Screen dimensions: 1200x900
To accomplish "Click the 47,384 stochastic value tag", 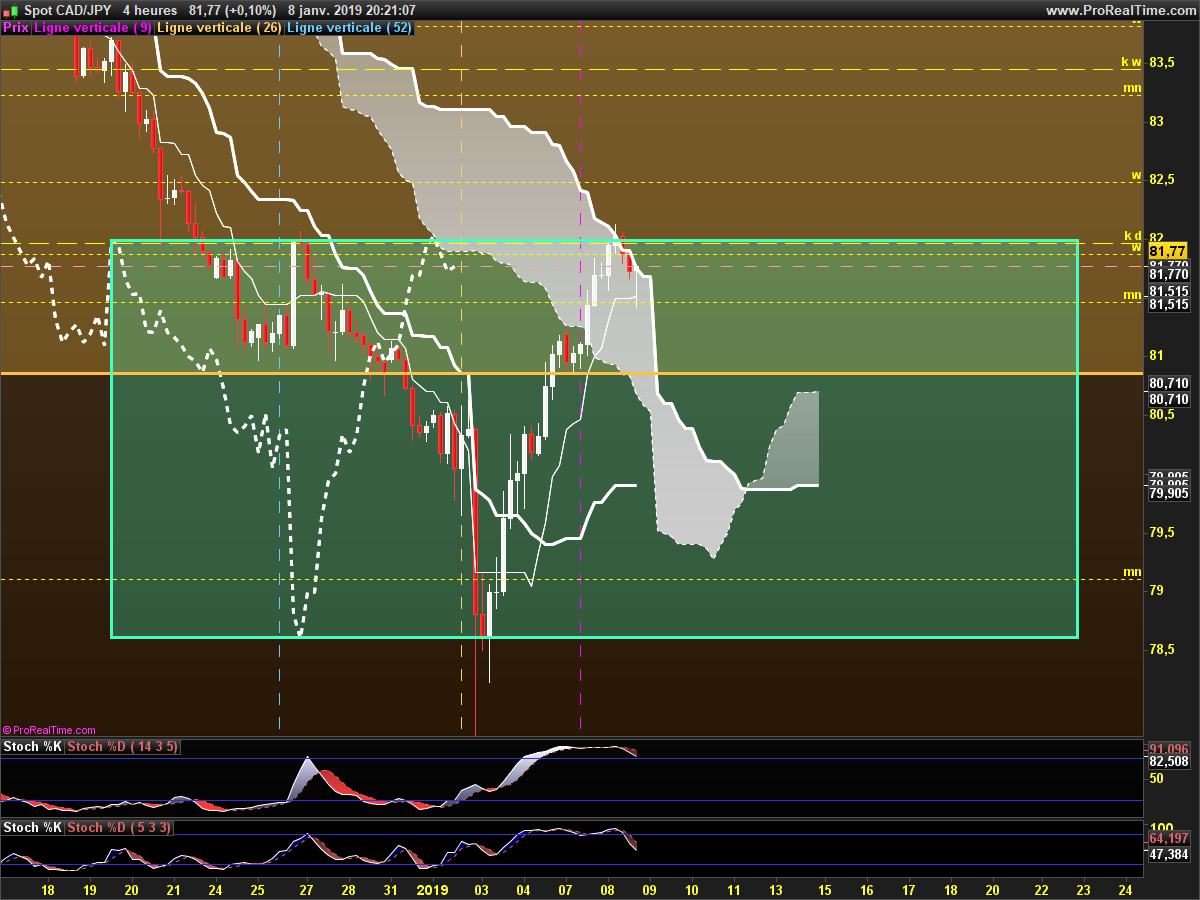I will [1169, 856].
